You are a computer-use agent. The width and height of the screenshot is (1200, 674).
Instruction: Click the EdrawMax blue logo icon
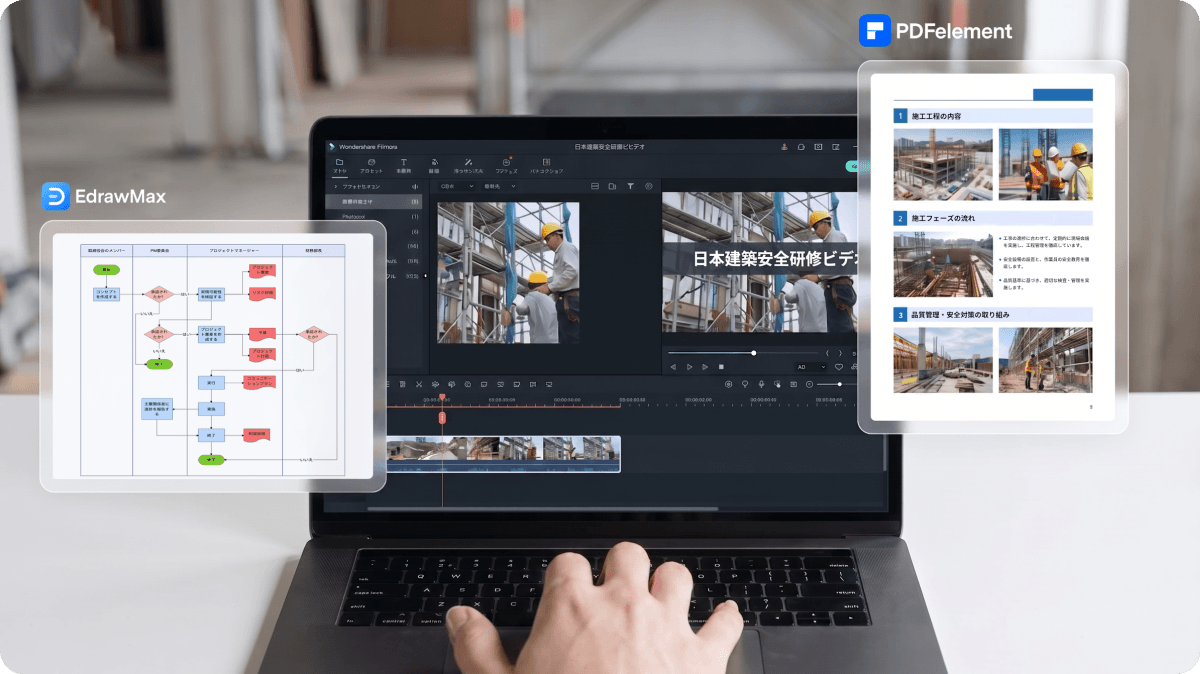click(56, 197)
